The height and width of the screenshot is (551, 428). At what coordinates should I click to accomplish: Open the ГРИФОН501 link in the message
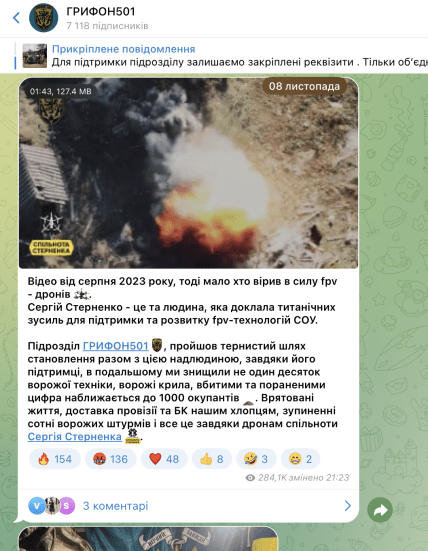pyautogui.click(x=115, y=346)
